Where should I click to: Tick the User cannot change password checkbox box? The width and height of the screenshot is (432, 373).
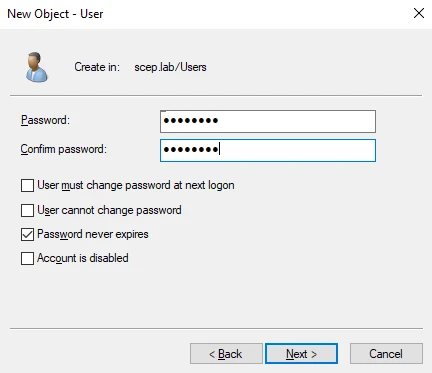[27, 210]
